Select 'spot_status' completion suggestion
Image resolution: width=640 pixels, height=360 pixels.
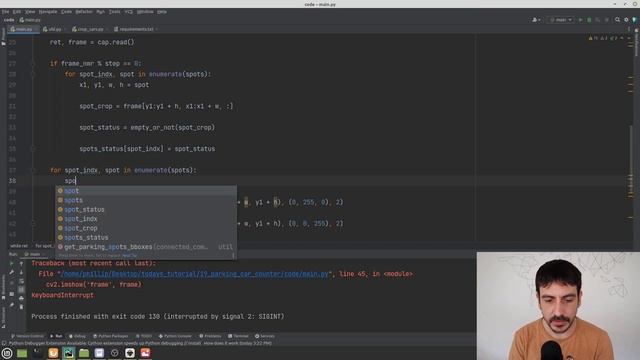pyautogui.click(x=146, y=209)
